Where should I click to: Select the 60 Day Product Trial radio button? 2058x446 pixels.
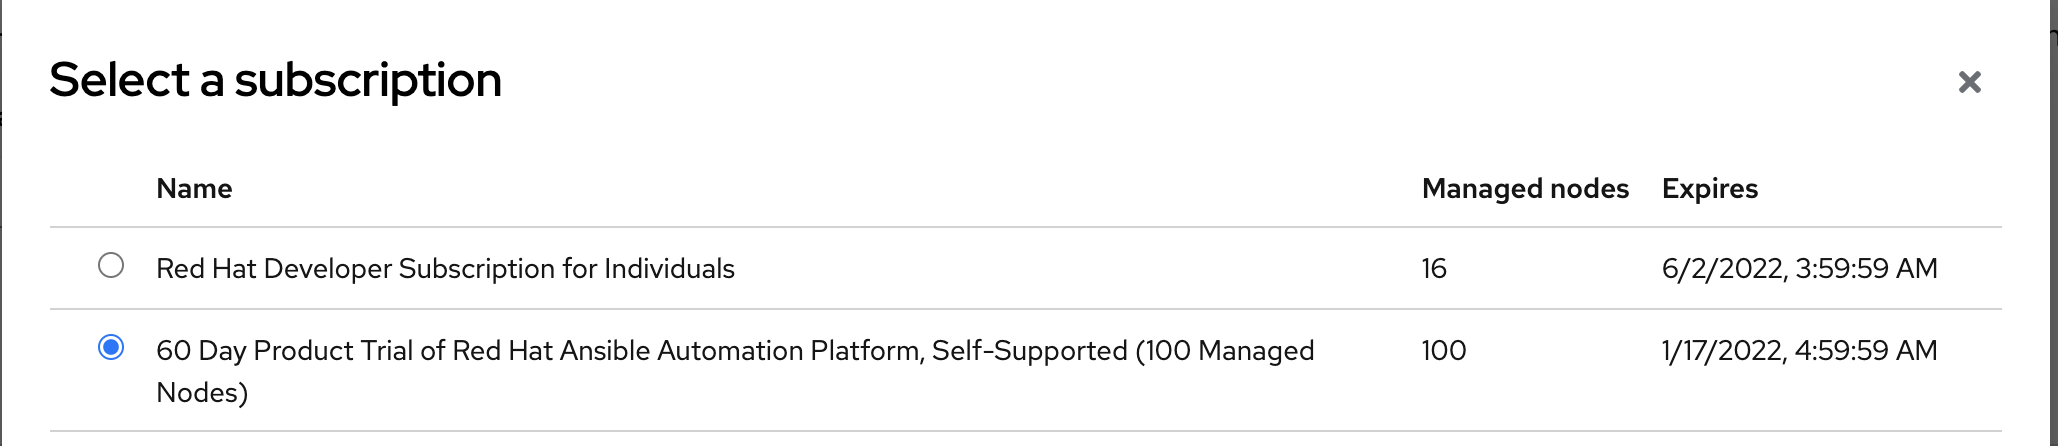(x=111, y=348)
